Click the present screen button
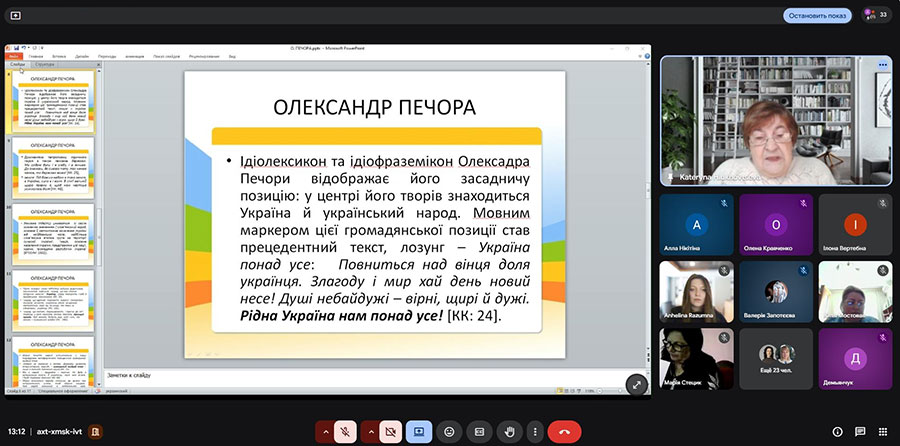This screenshot has width=900, height=446. click(x=419, y=432)
